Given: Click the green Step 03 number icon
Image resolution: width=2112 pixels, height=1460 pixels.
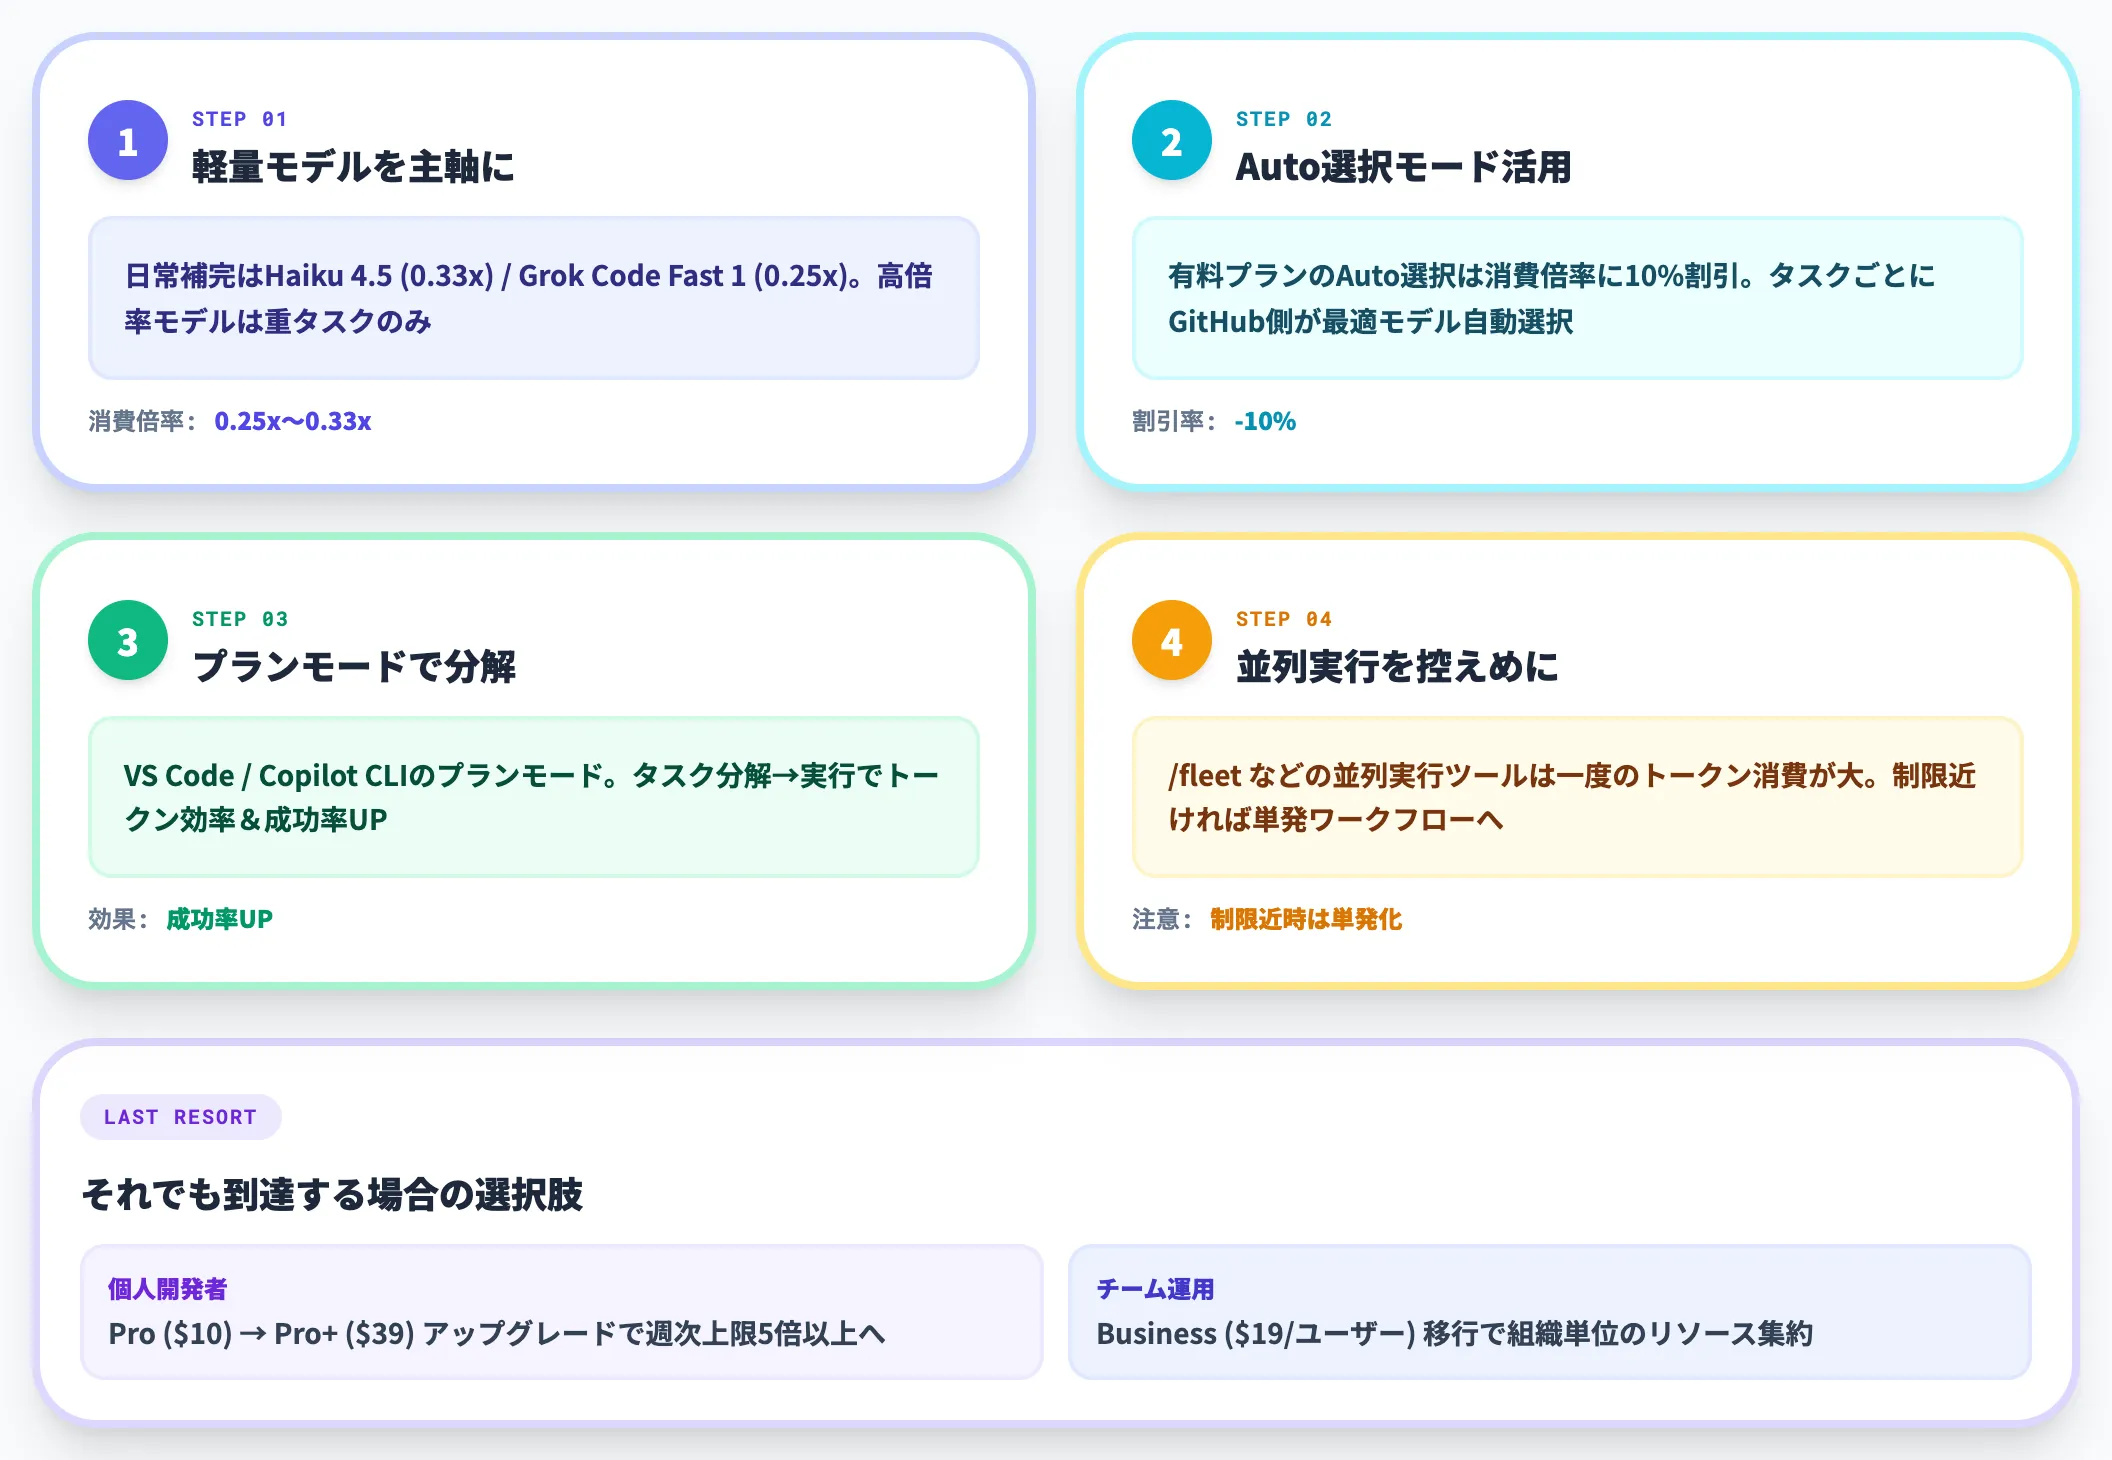Looking at the screenshot, I should (x=126, y=640).
